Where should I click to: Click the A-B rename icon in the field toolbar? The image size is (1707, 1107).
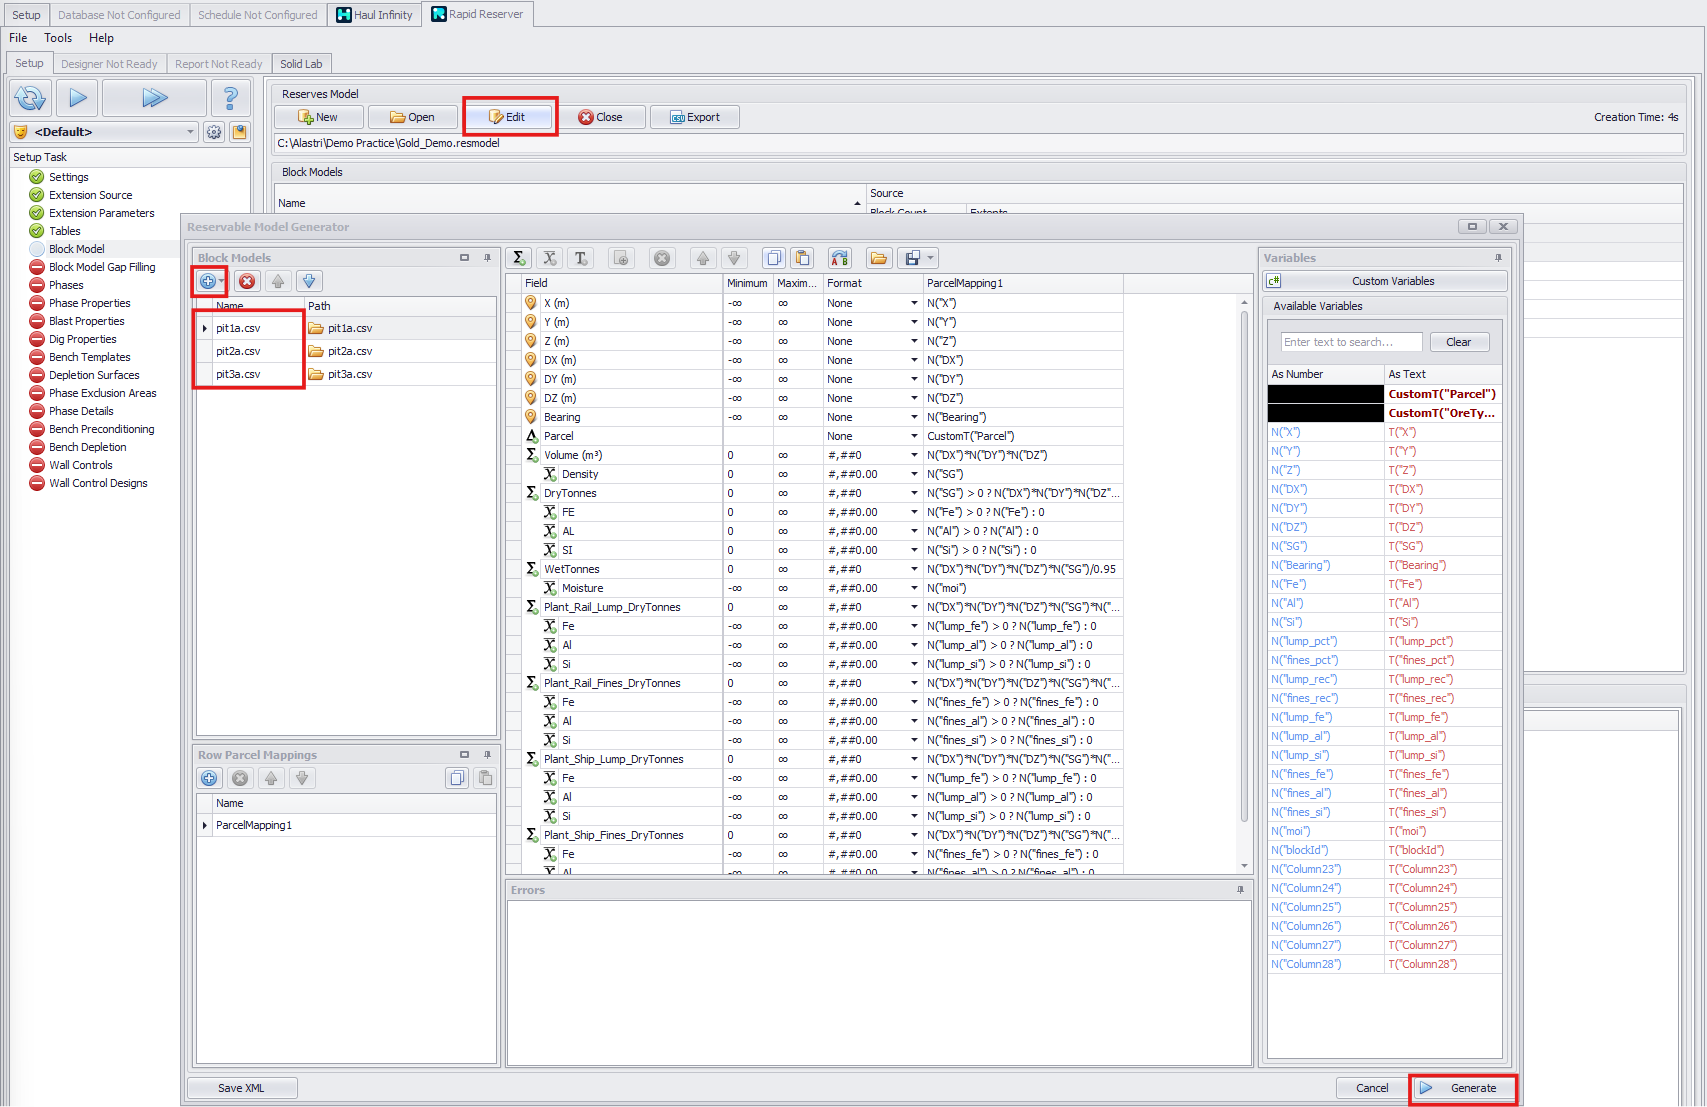click(839, 257)
